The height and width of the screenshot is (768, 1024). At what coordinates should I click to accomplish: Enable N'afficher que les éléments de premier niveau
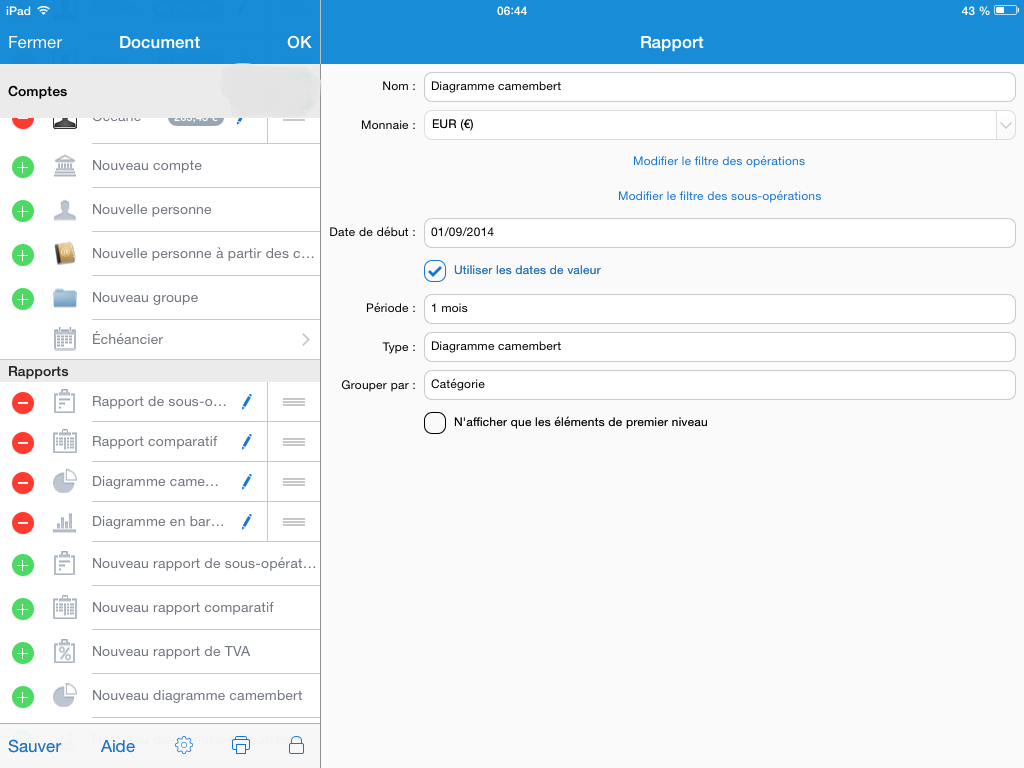435,423
